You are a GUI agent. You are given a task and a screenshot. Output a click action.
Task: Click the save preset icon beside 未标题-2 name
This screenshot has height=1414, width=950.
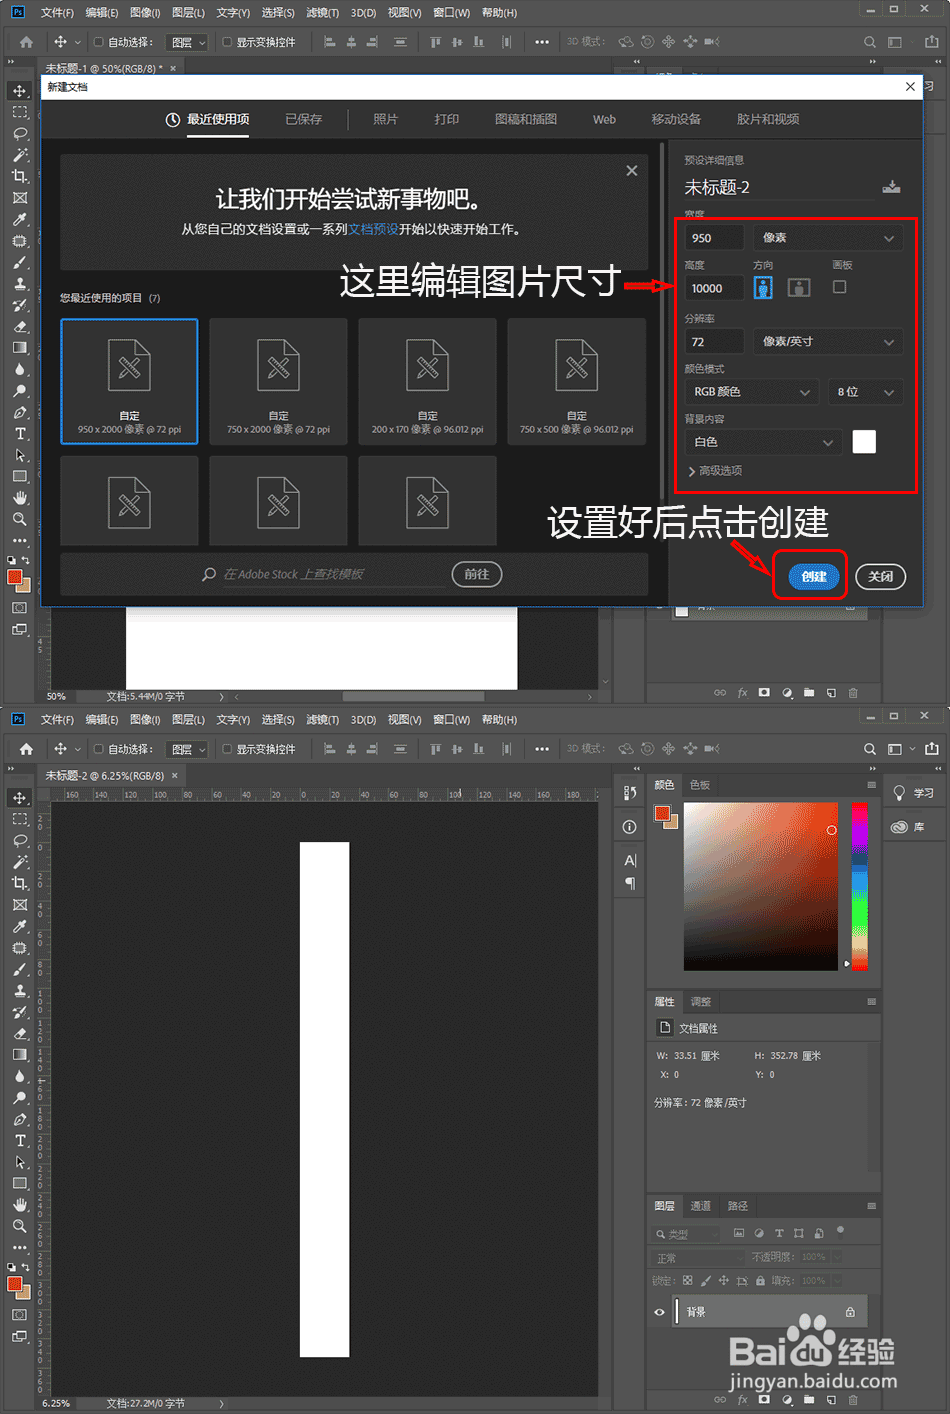(x=891, y=187)
